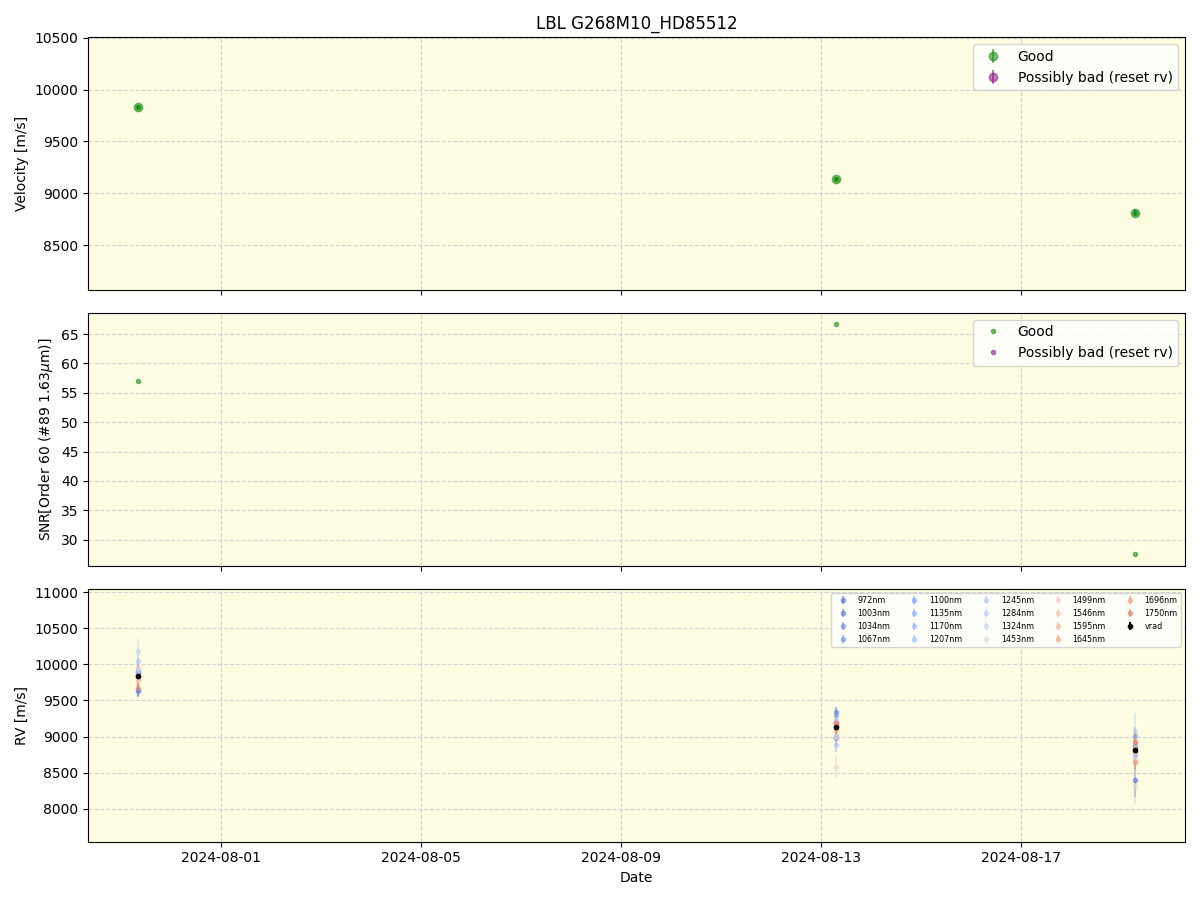This screenshot has height=900, width=1200.
Task: Click the SNR data point near 66
Action: click(836, 324)
